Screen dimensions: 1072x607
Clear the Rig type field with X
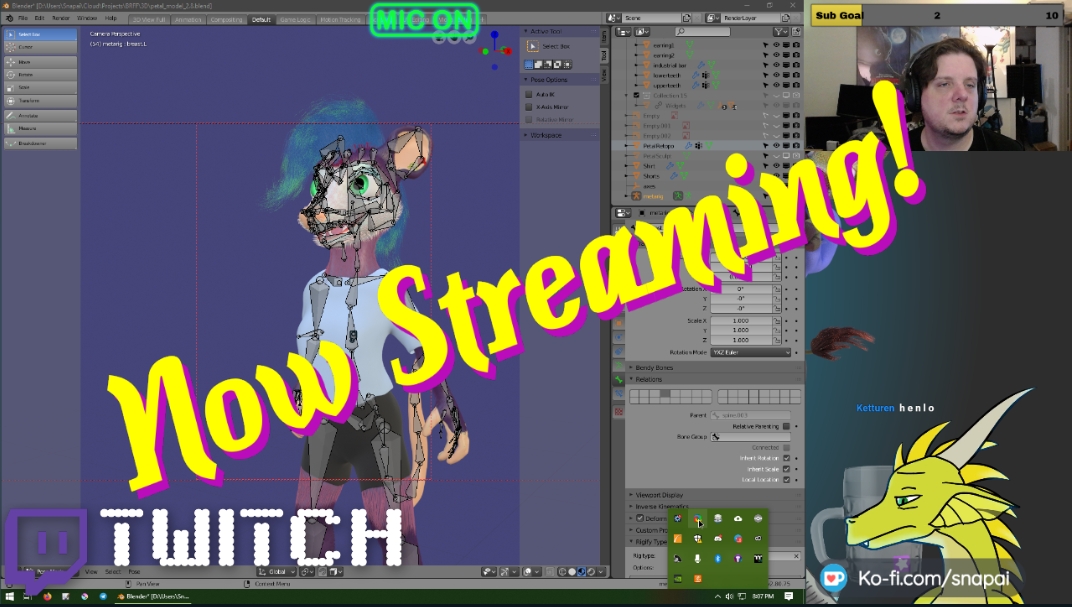796,556
